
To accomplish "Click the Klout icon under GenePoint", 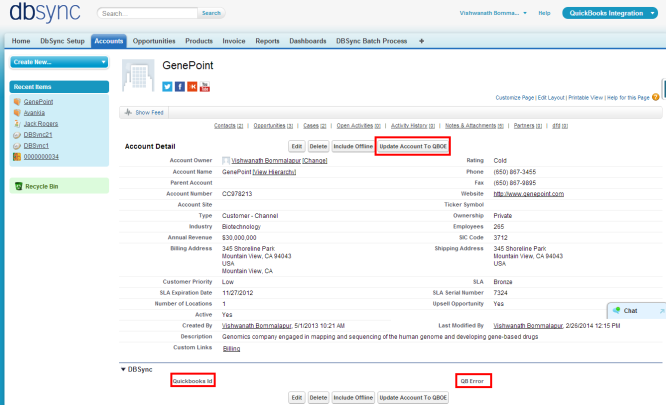I will (x=192, y=87).
